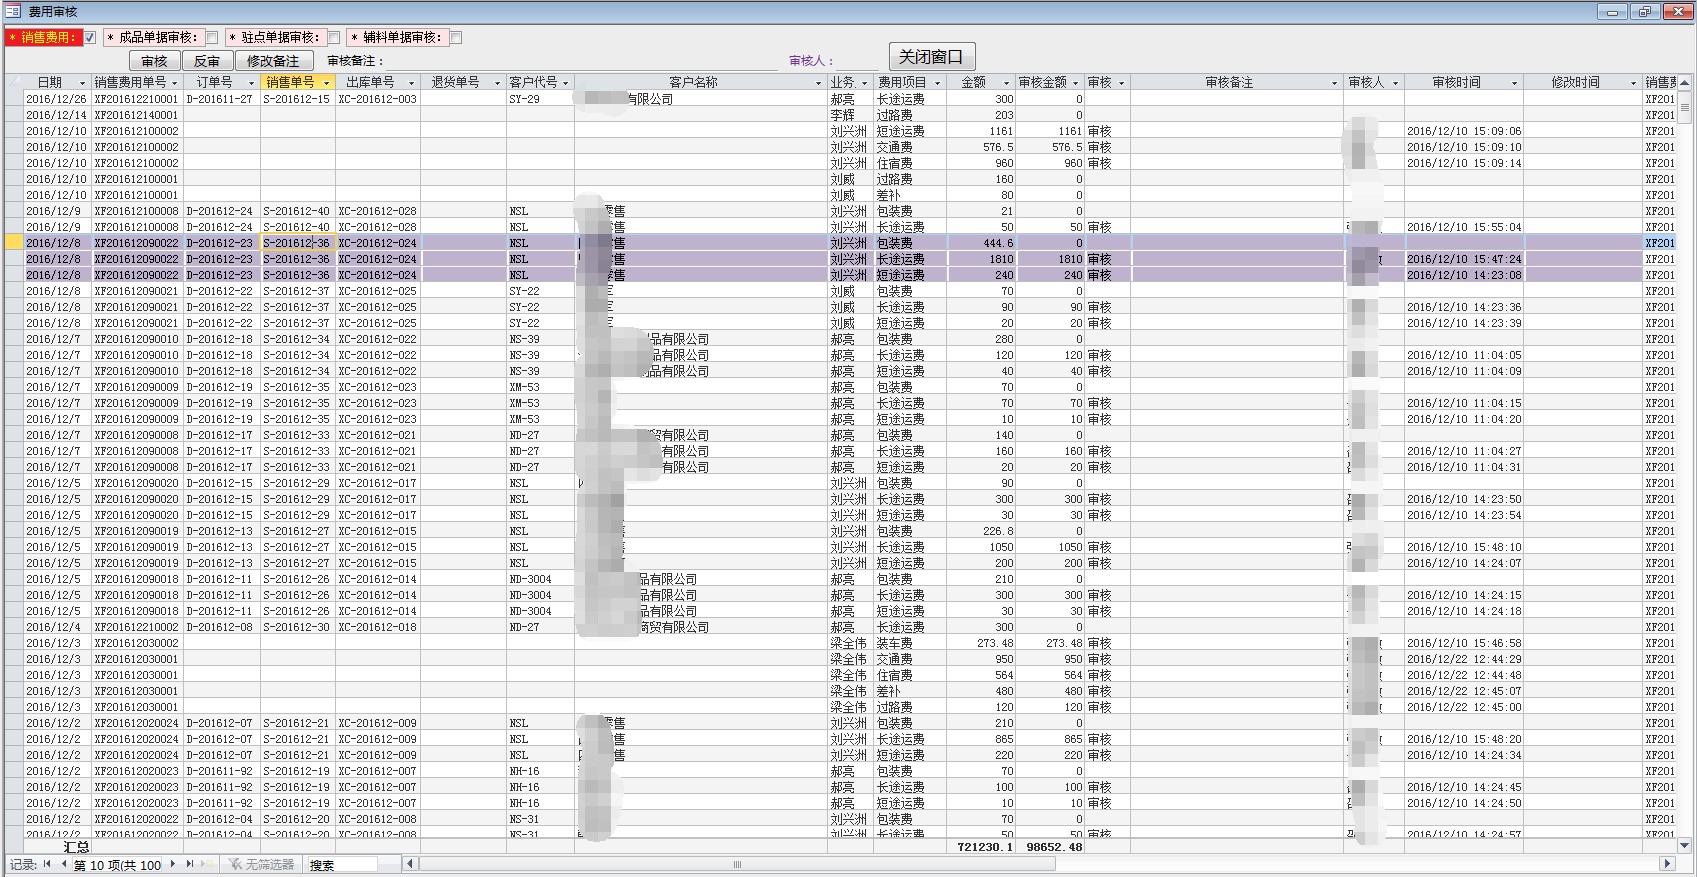Restore the 费用审核 window
This screenshot has height=877, width=1697.
1645,12
